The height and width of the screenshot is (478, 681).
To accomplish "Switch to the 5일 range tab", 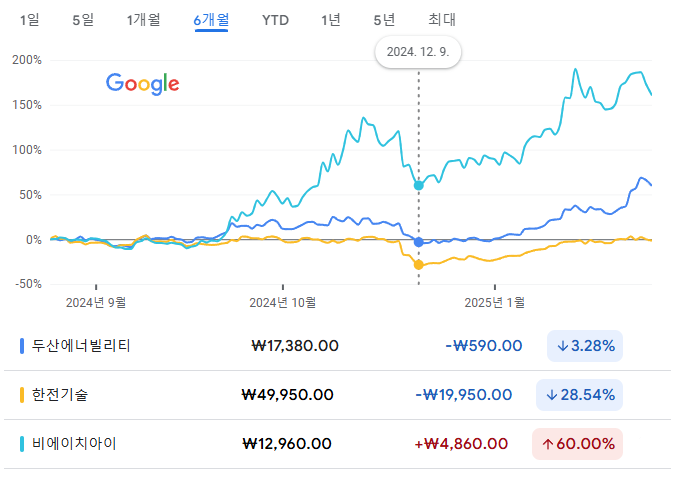I will [x=83, y=20].
